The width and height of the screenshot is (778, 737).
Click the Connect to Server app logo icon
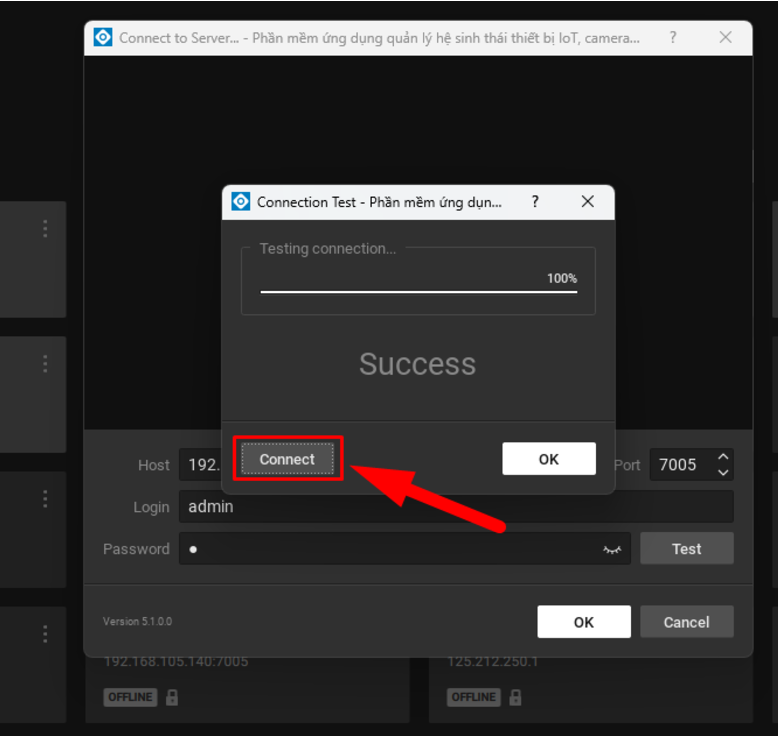103,38
